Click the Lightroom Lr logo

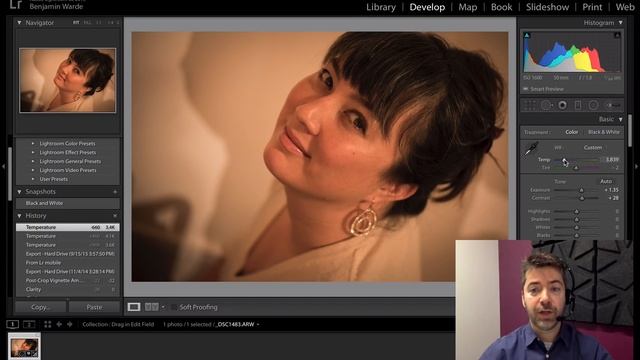[x=16, y=4]
